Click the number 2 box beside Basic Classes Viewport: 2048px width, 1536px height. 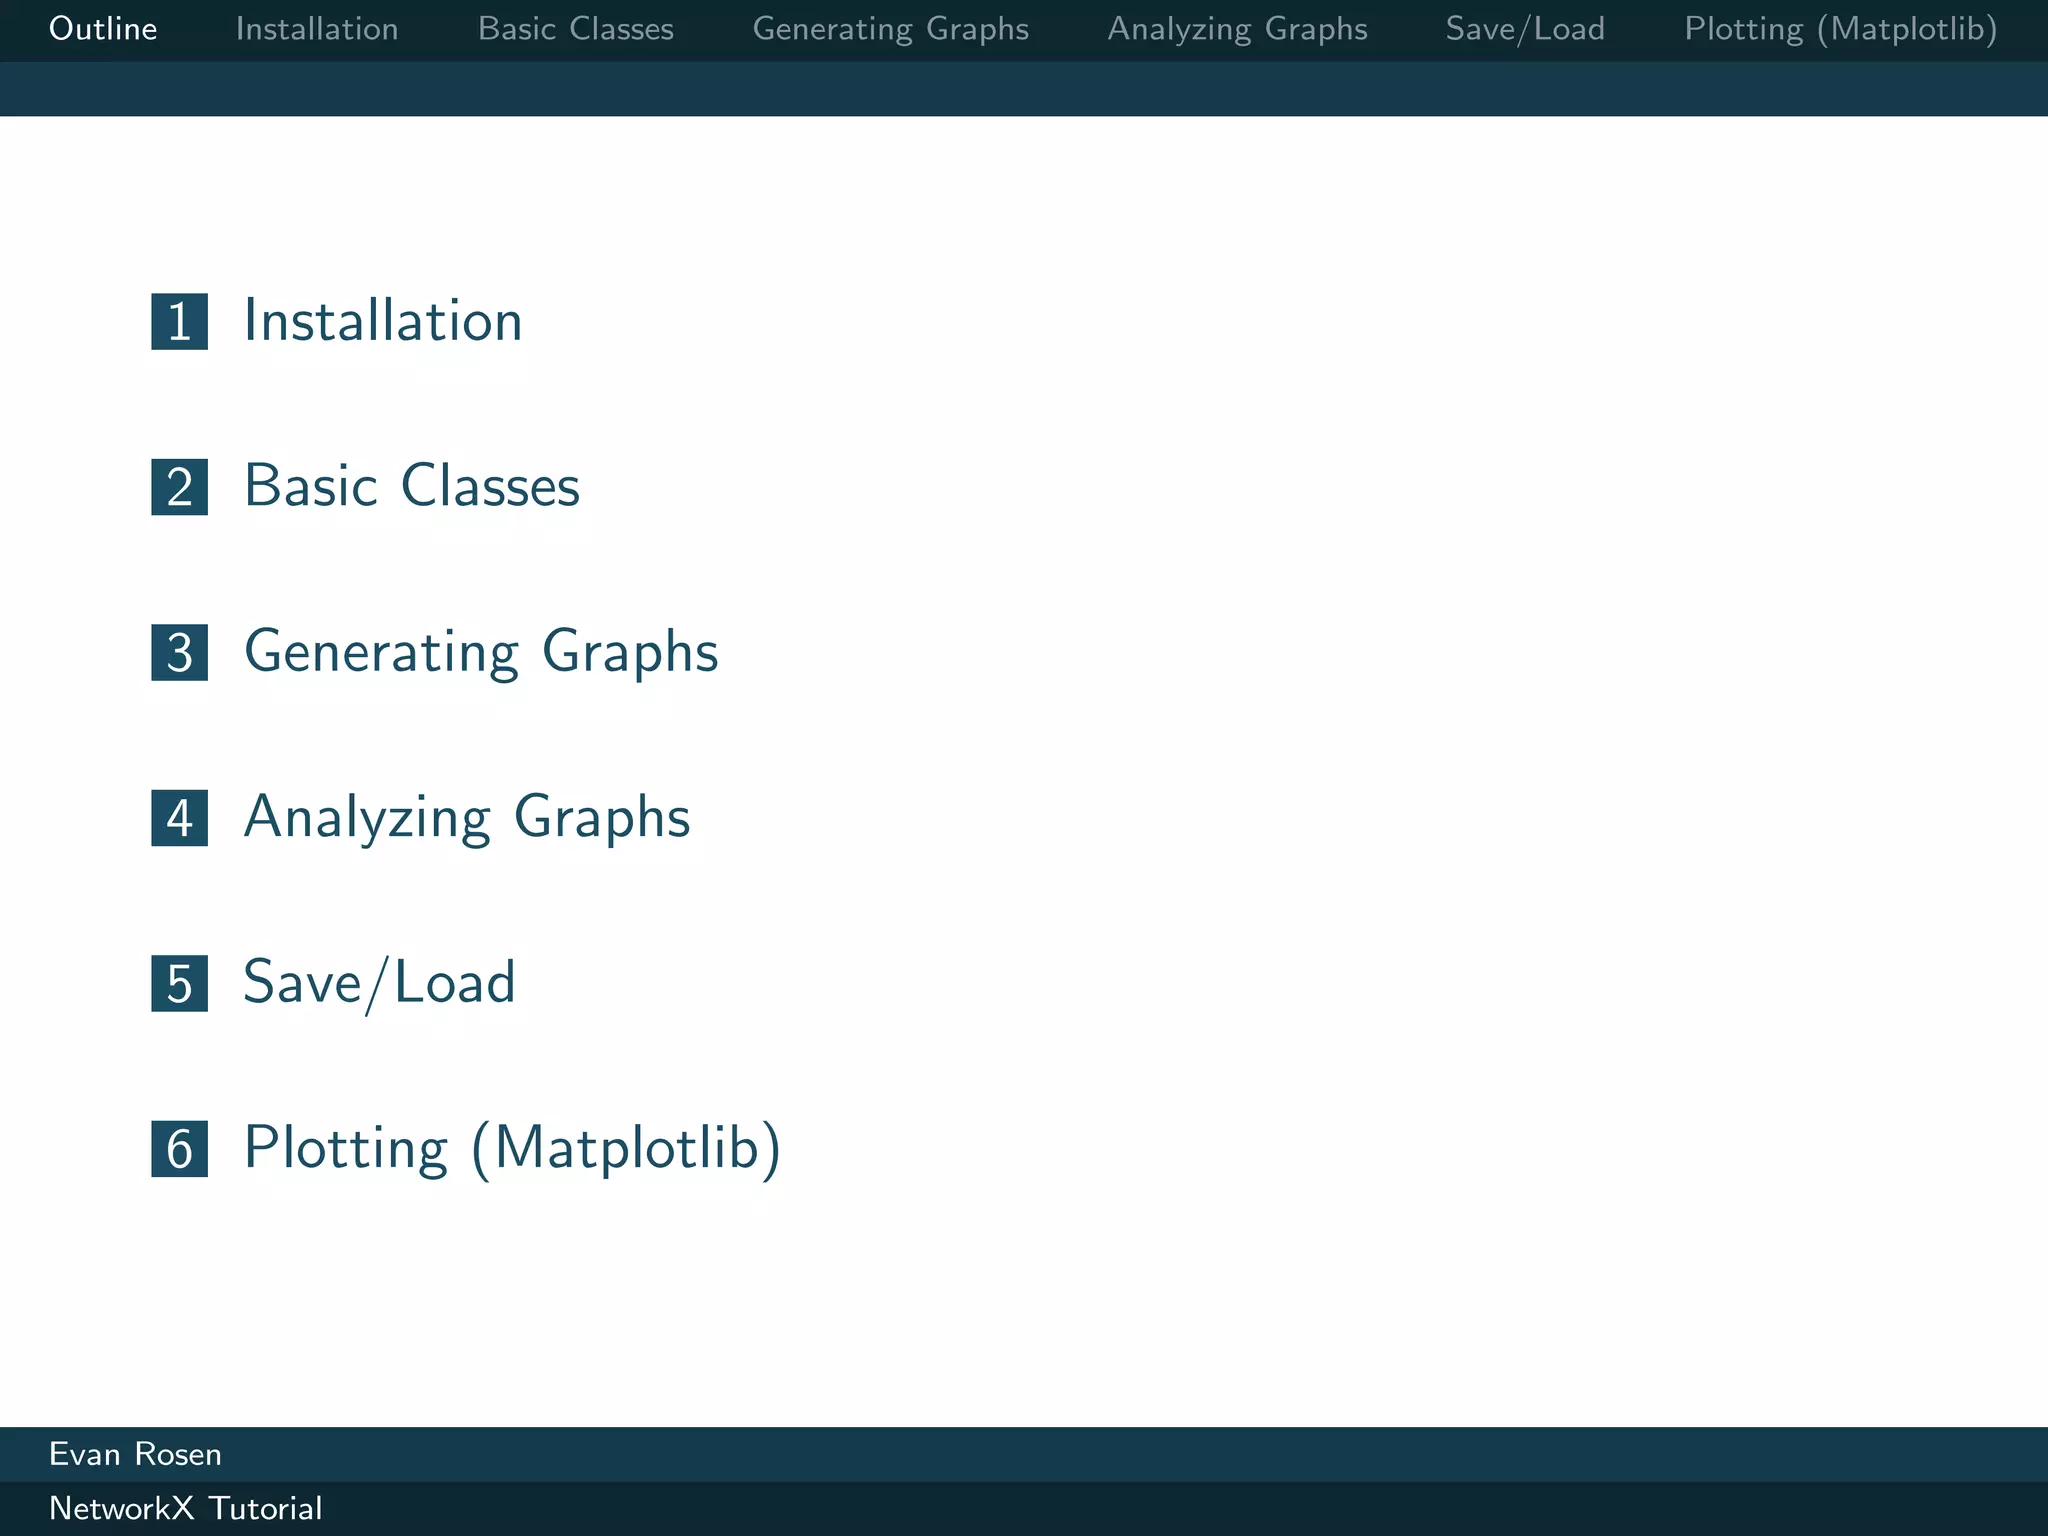point(180,487)
